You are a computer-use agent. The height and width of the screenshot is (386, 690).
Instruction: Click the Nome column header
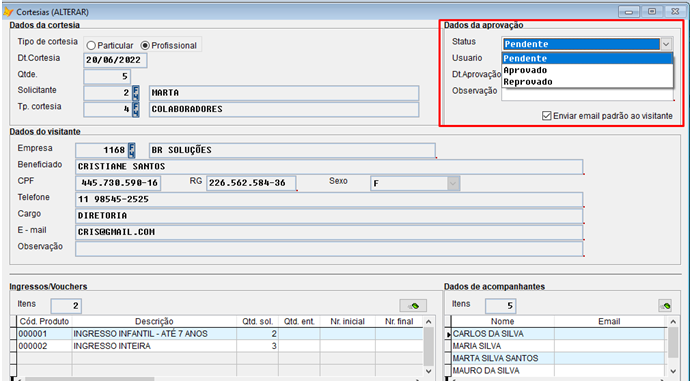(x=502, y=321)
